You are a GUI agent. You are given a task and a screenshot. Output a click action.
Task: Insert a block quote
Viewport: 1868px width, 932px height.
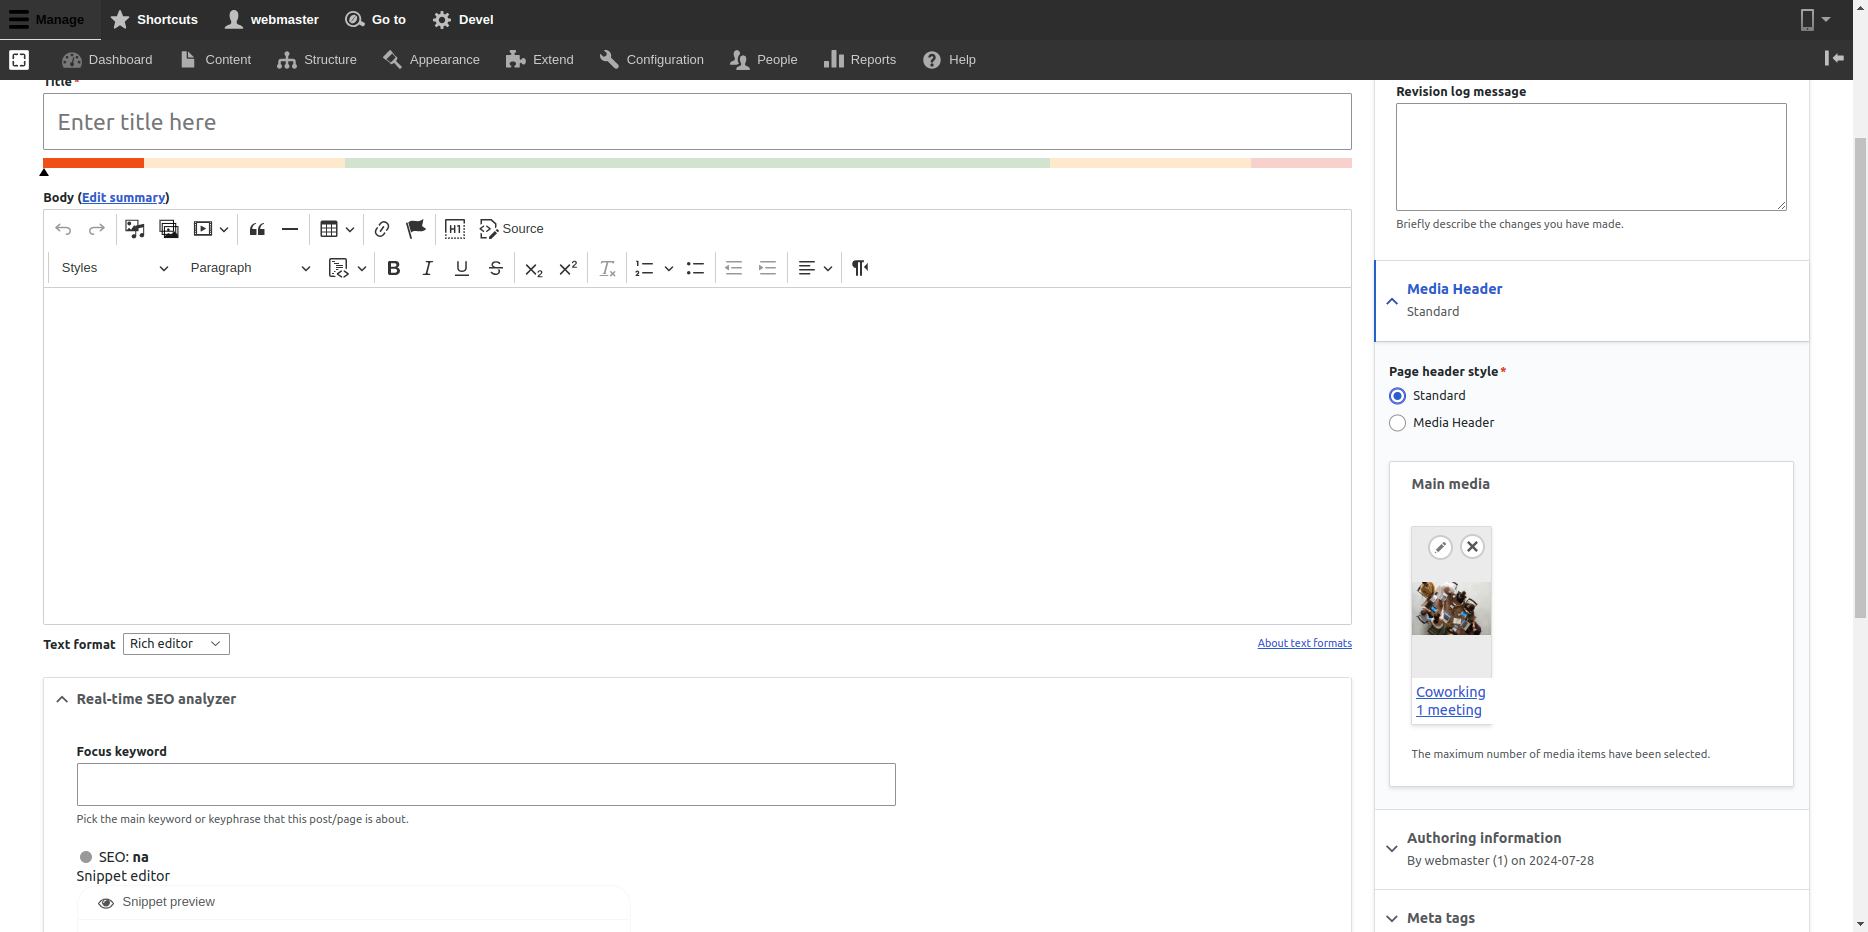257,229
